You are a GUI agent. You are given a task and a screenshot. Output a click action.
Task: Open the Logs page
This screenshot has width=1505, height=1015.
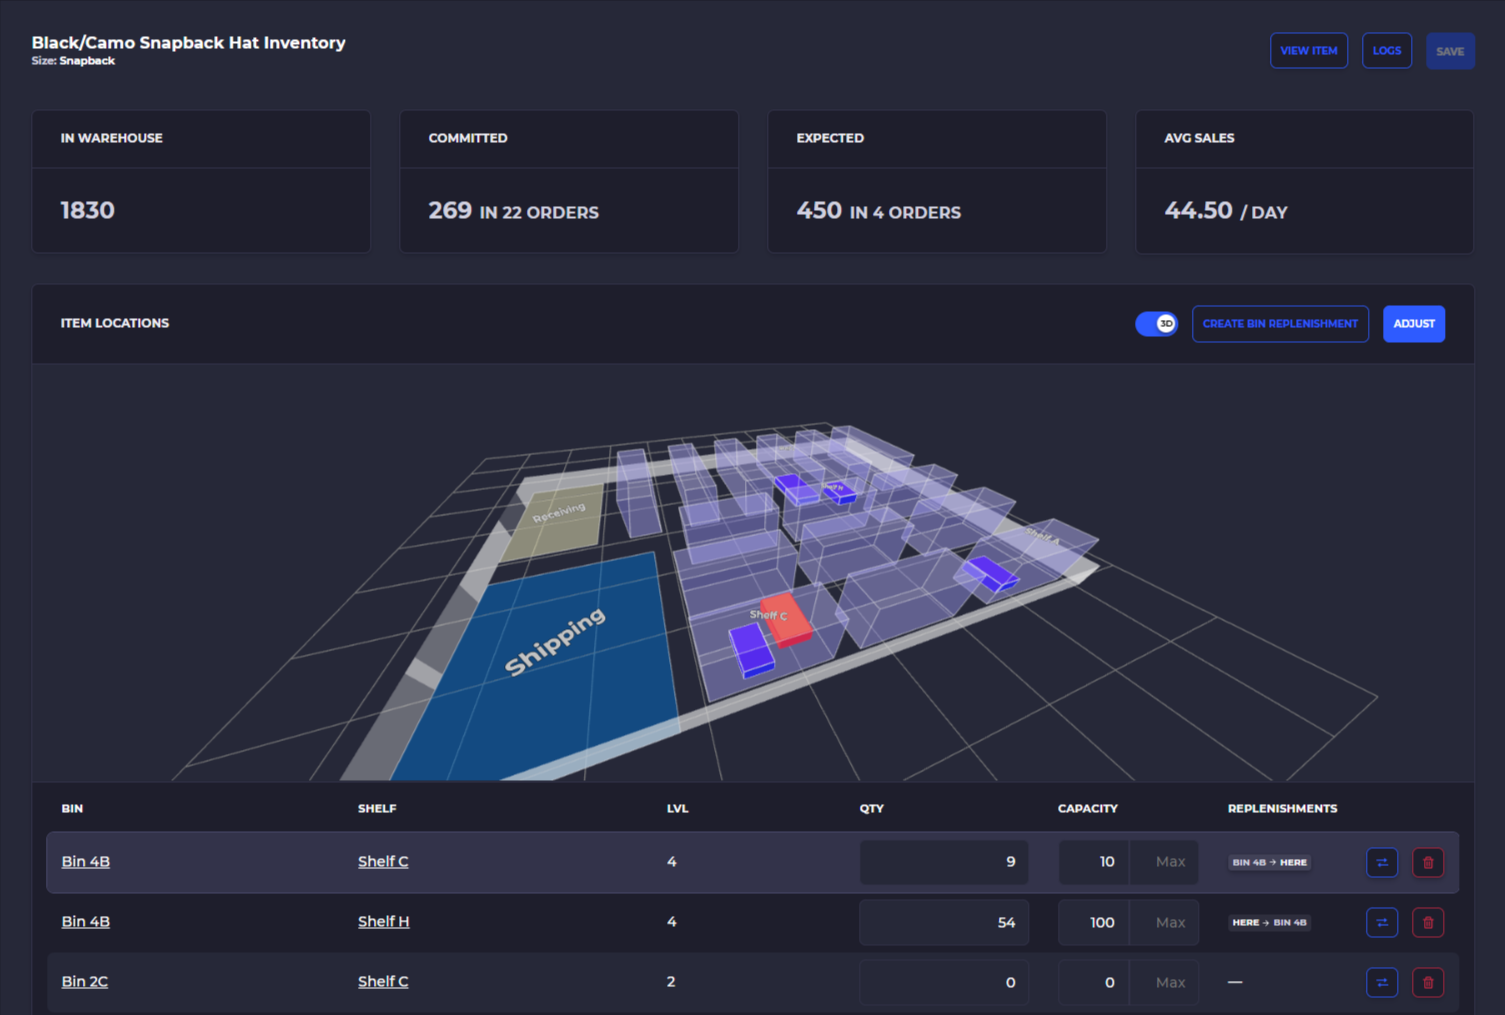pyautogui.click(x=1386, y=51)
